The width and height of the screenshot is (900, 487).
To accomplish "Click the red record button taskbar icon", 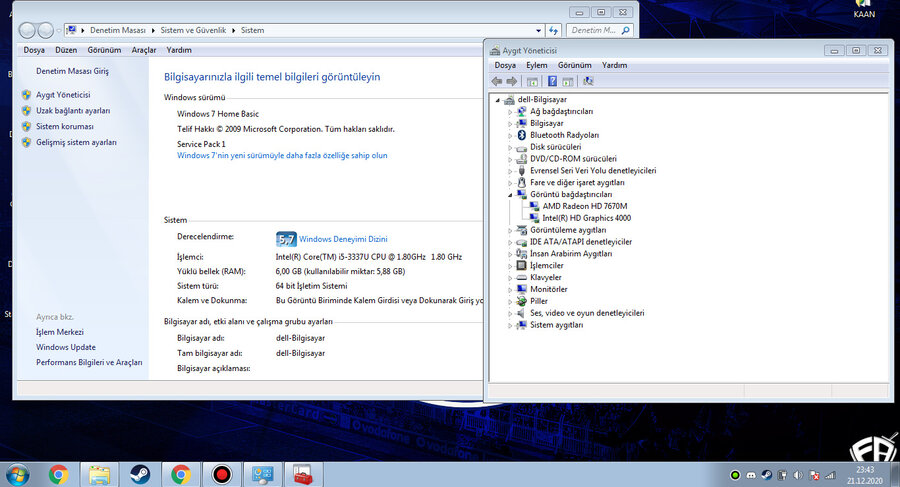I will tap(222, 474).
